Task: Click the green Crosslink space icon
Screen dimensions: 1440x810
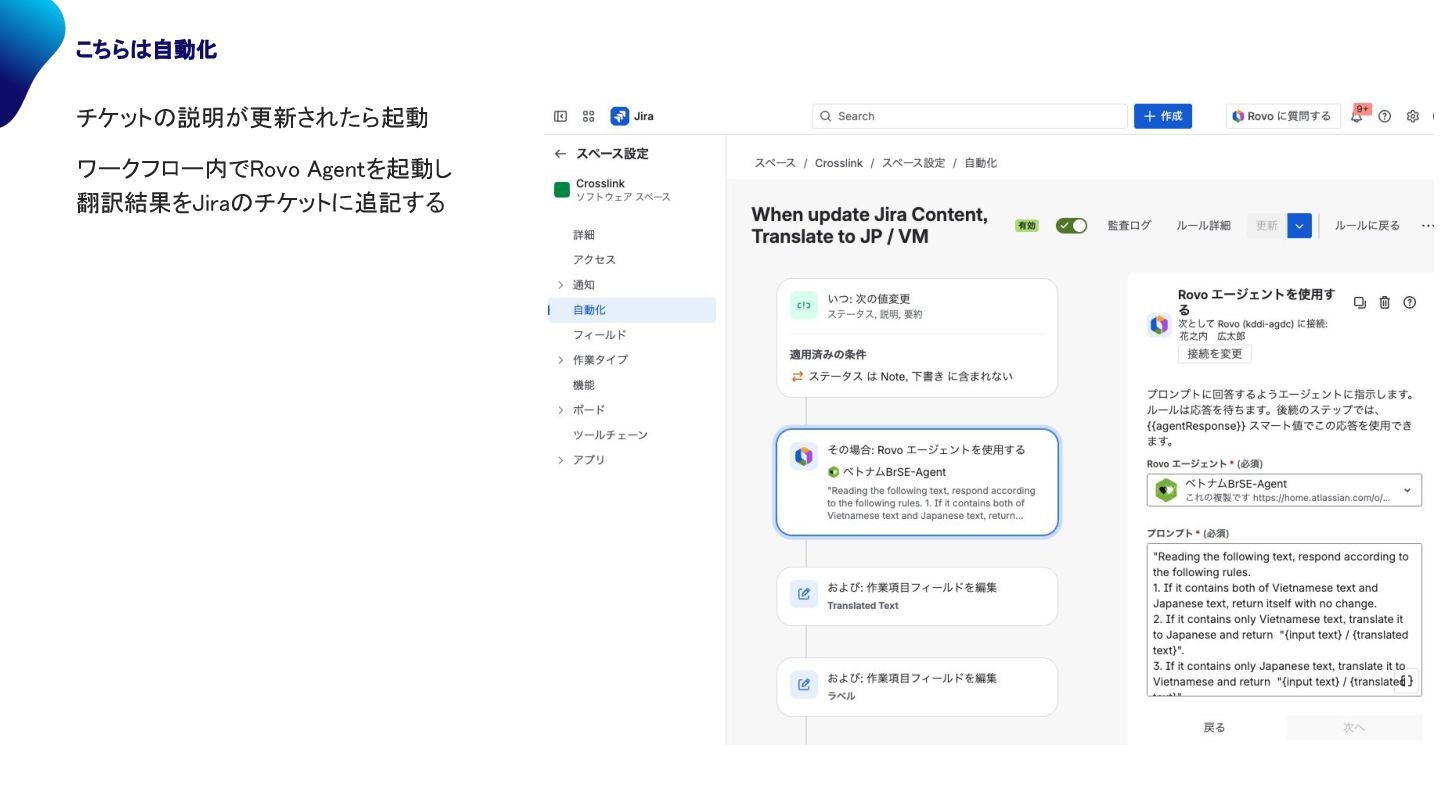Action: tap(562, 190)
